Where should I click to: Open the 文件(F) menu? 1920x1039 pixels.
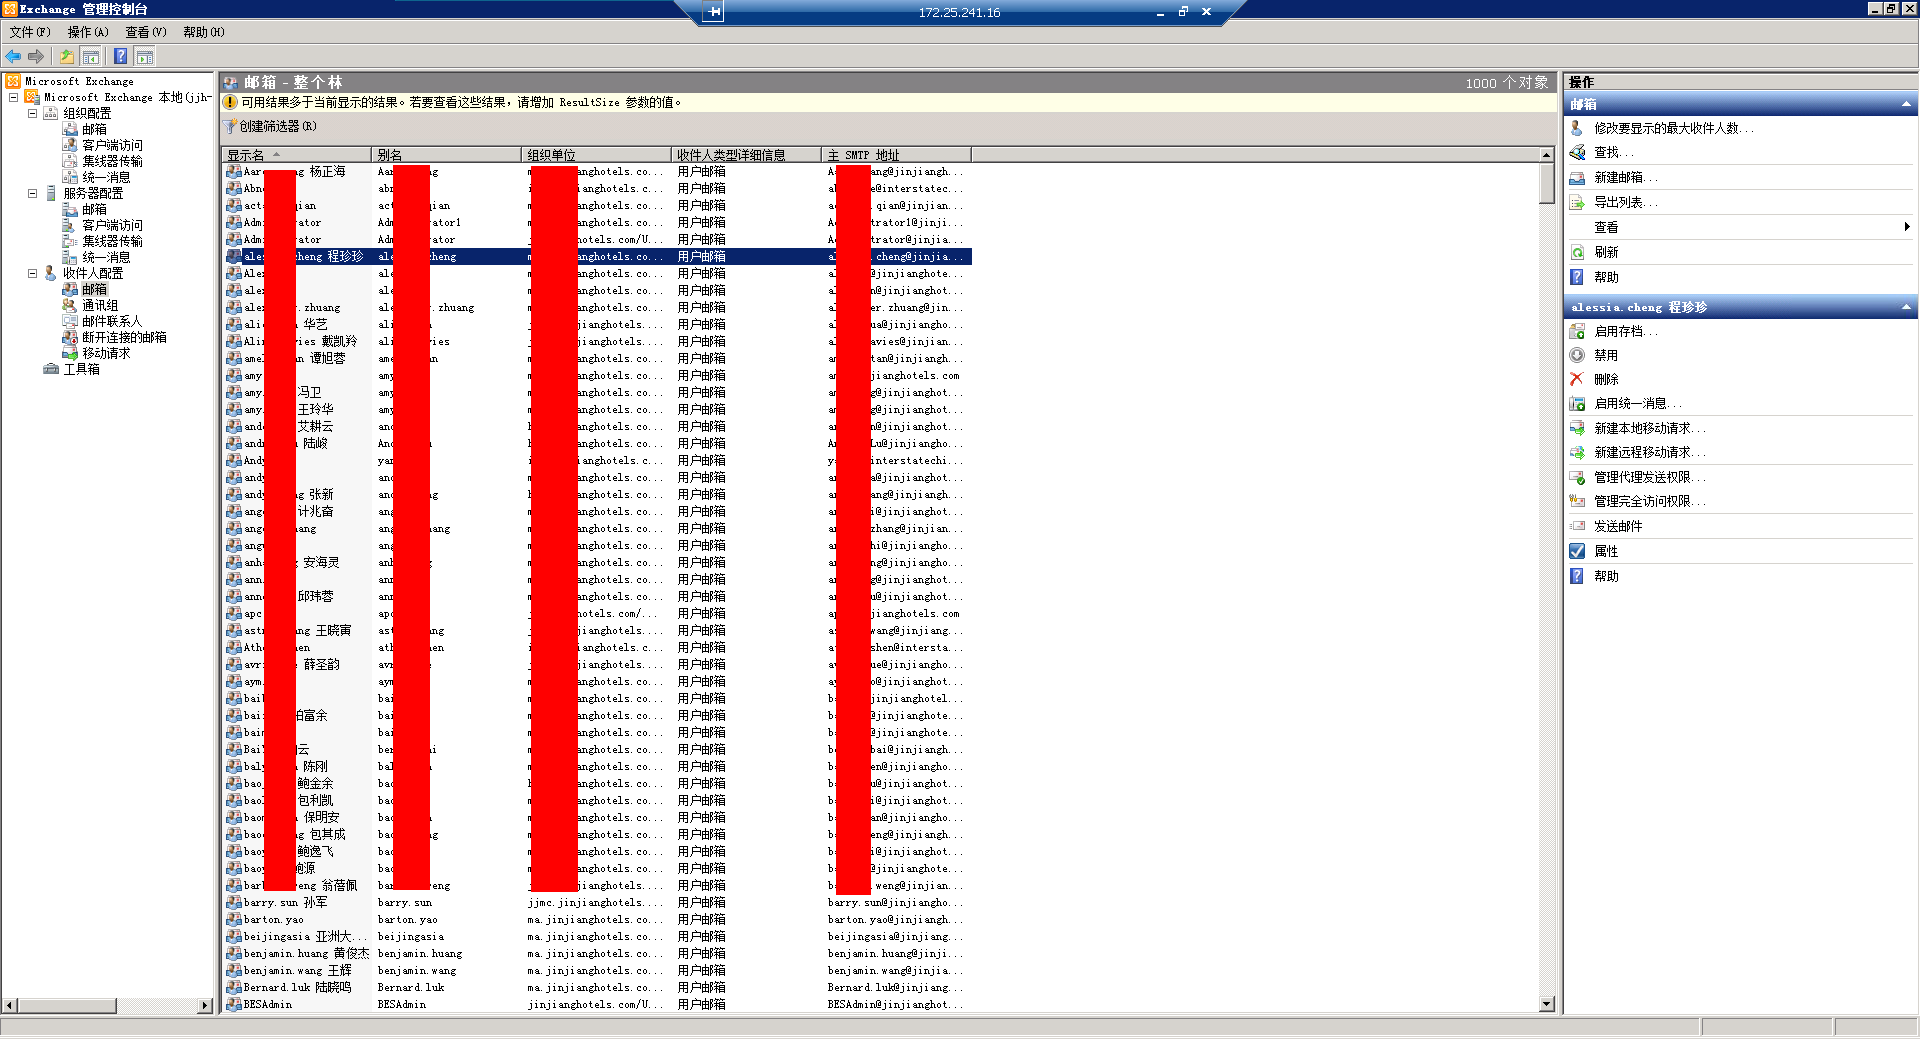30,32
